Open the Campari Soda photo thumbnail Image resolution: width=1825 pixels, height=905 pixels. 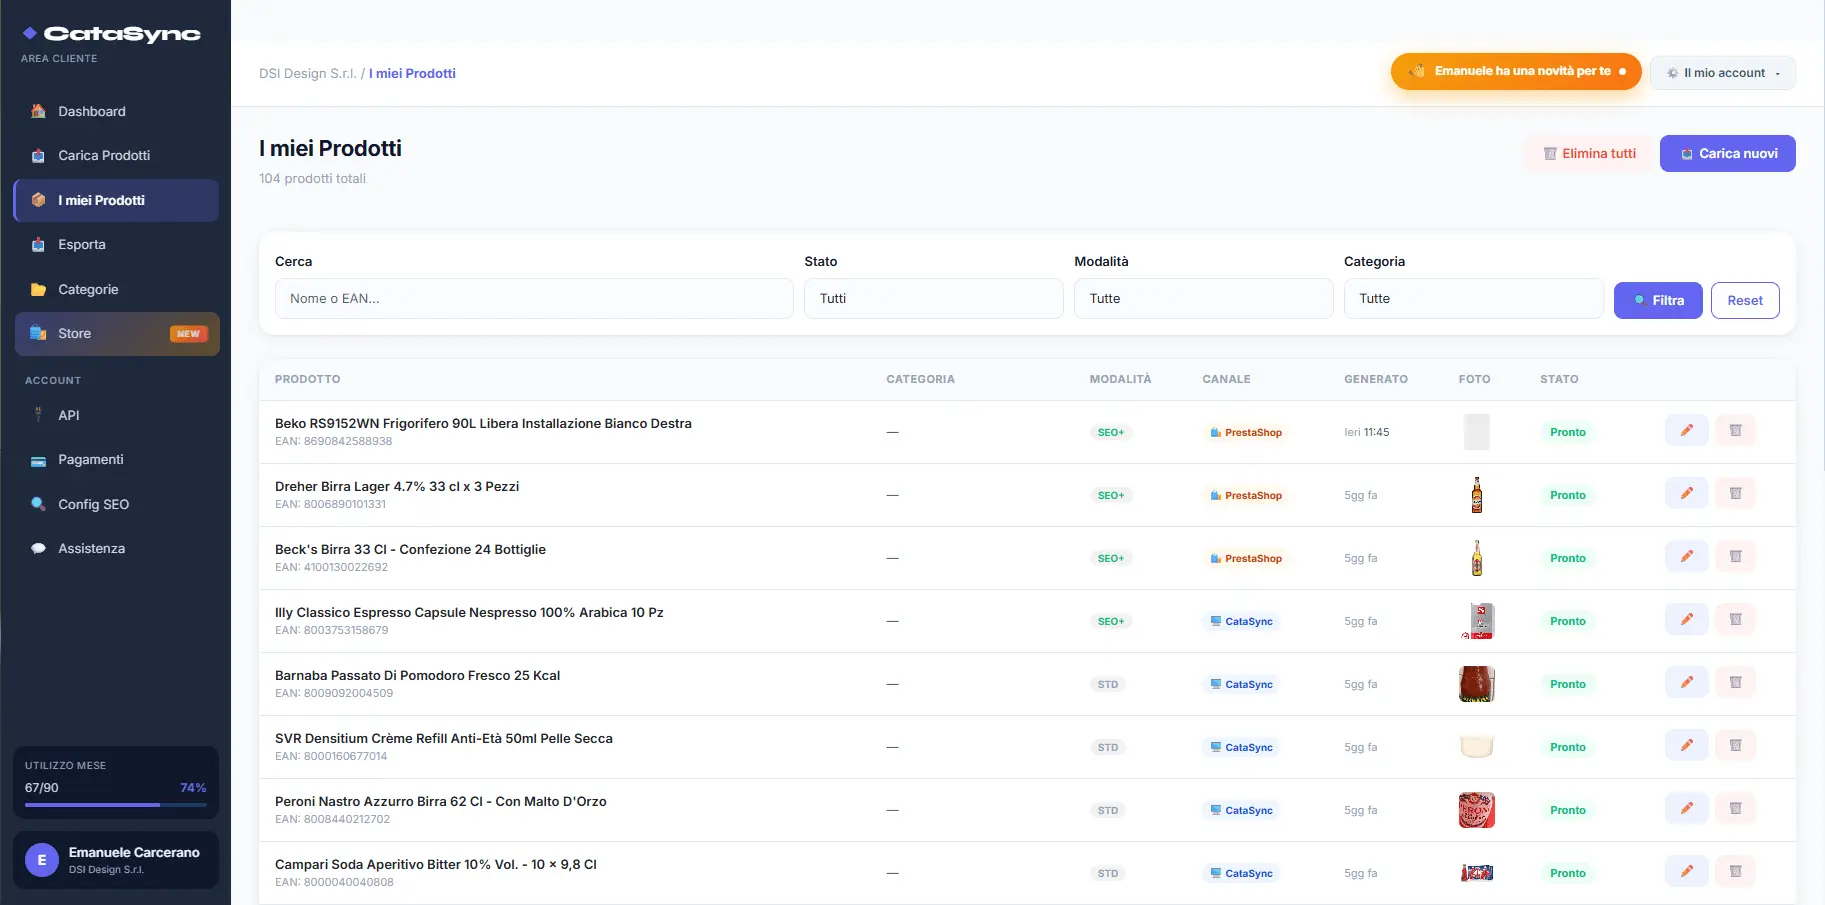click(x=1477, y=873)
